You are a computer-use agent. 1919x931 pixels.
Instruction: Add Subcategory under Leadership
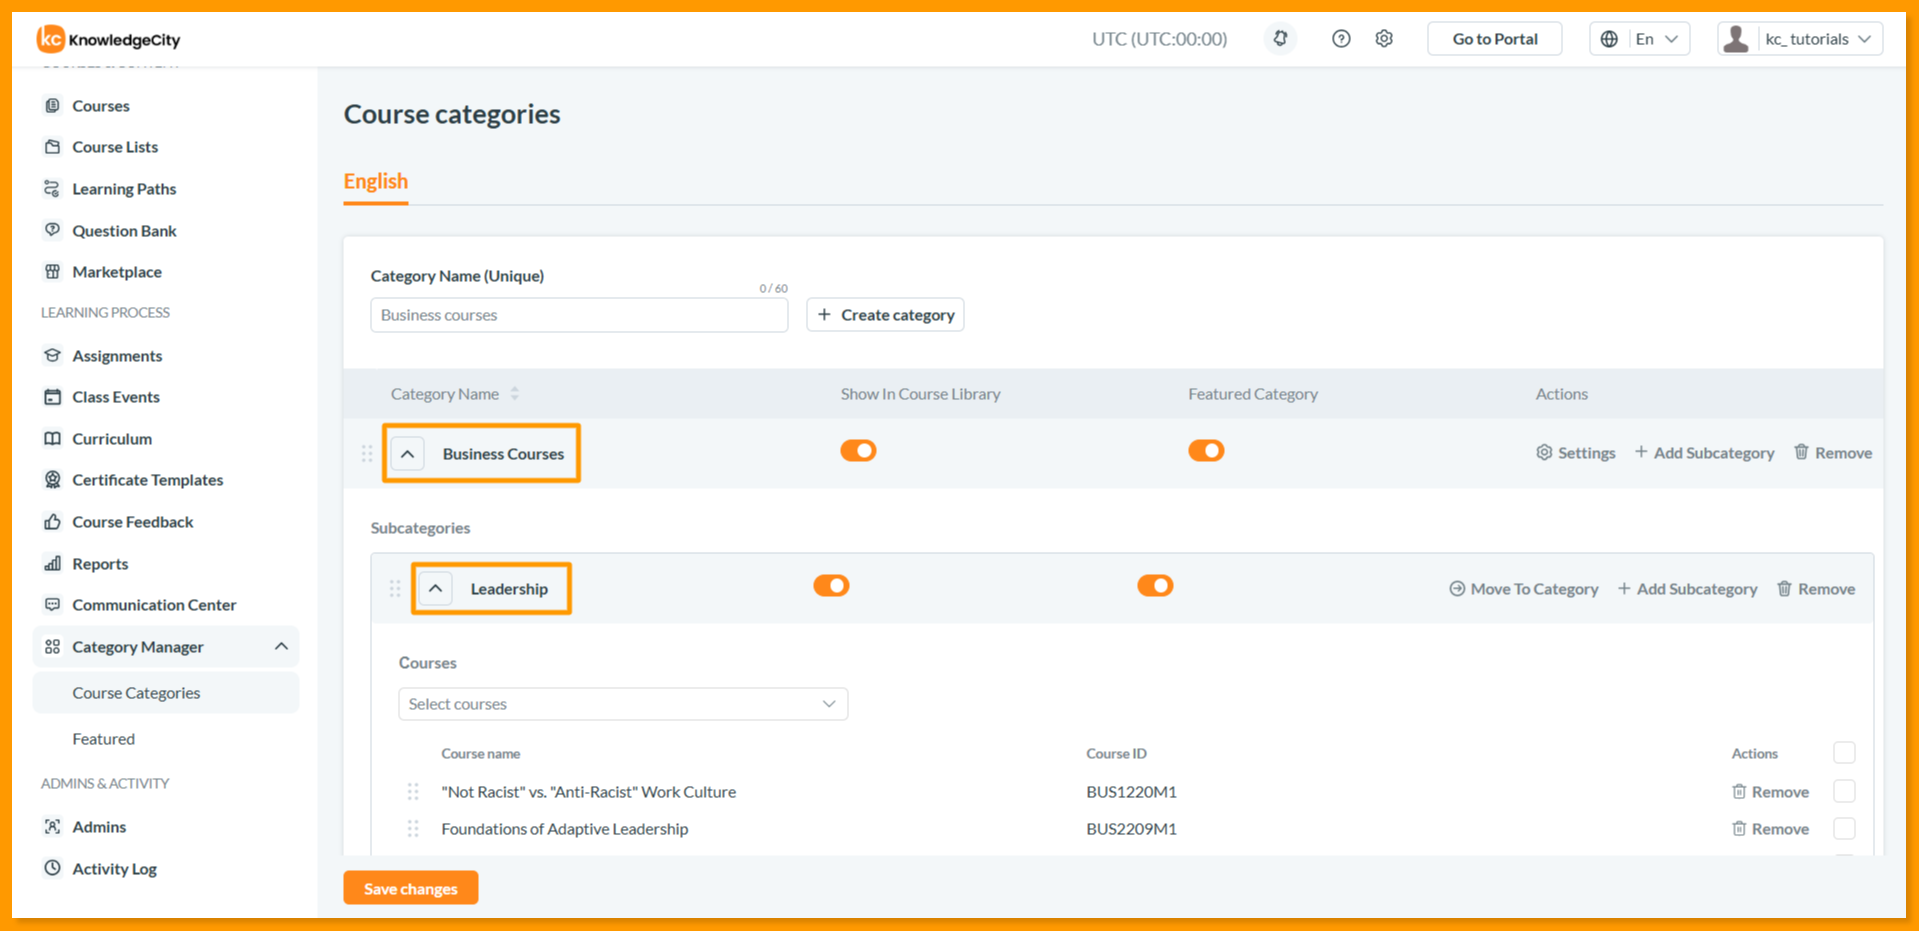pyautogui.click(x=1687, y=589)
